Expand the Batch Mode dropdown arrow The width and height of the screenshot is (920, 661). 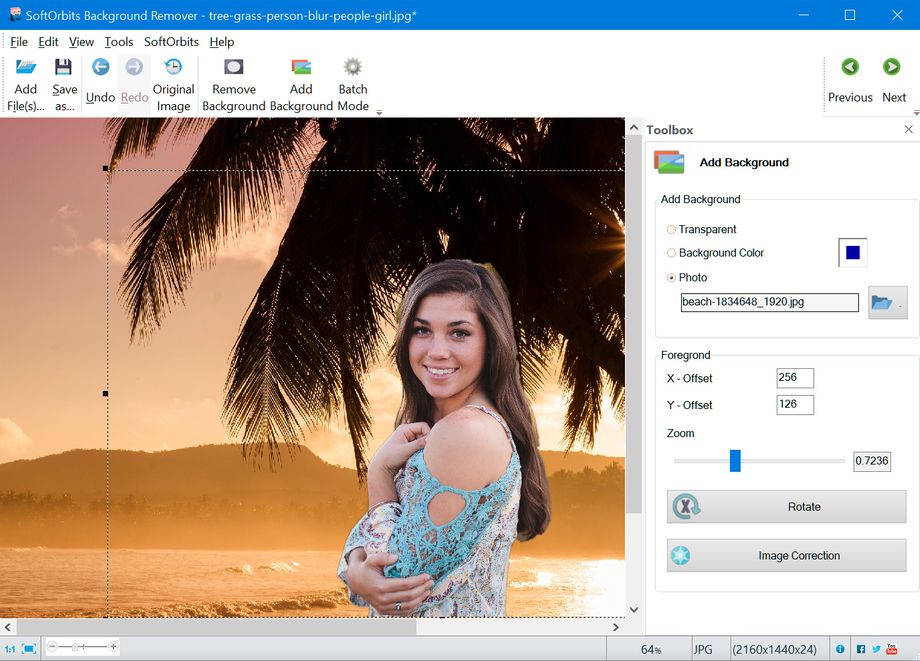click(x=379, y=113)
